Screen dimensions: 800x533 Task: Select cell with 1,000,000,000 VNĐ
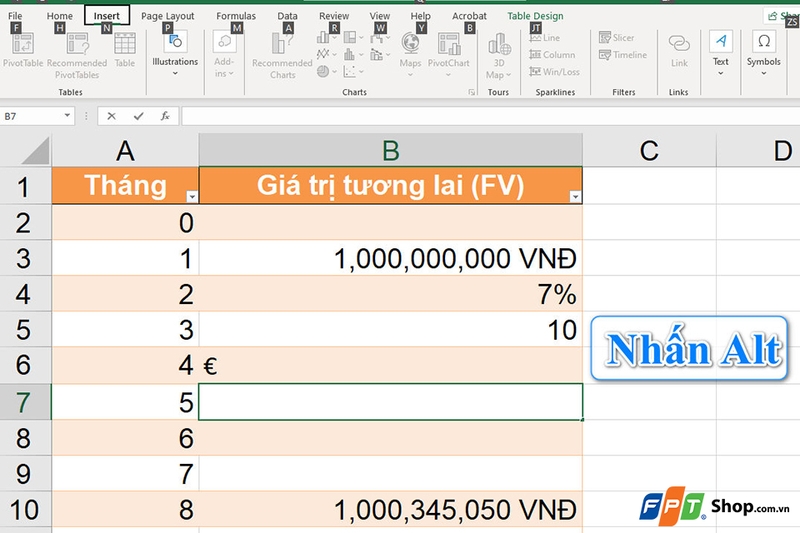point(390,258)
